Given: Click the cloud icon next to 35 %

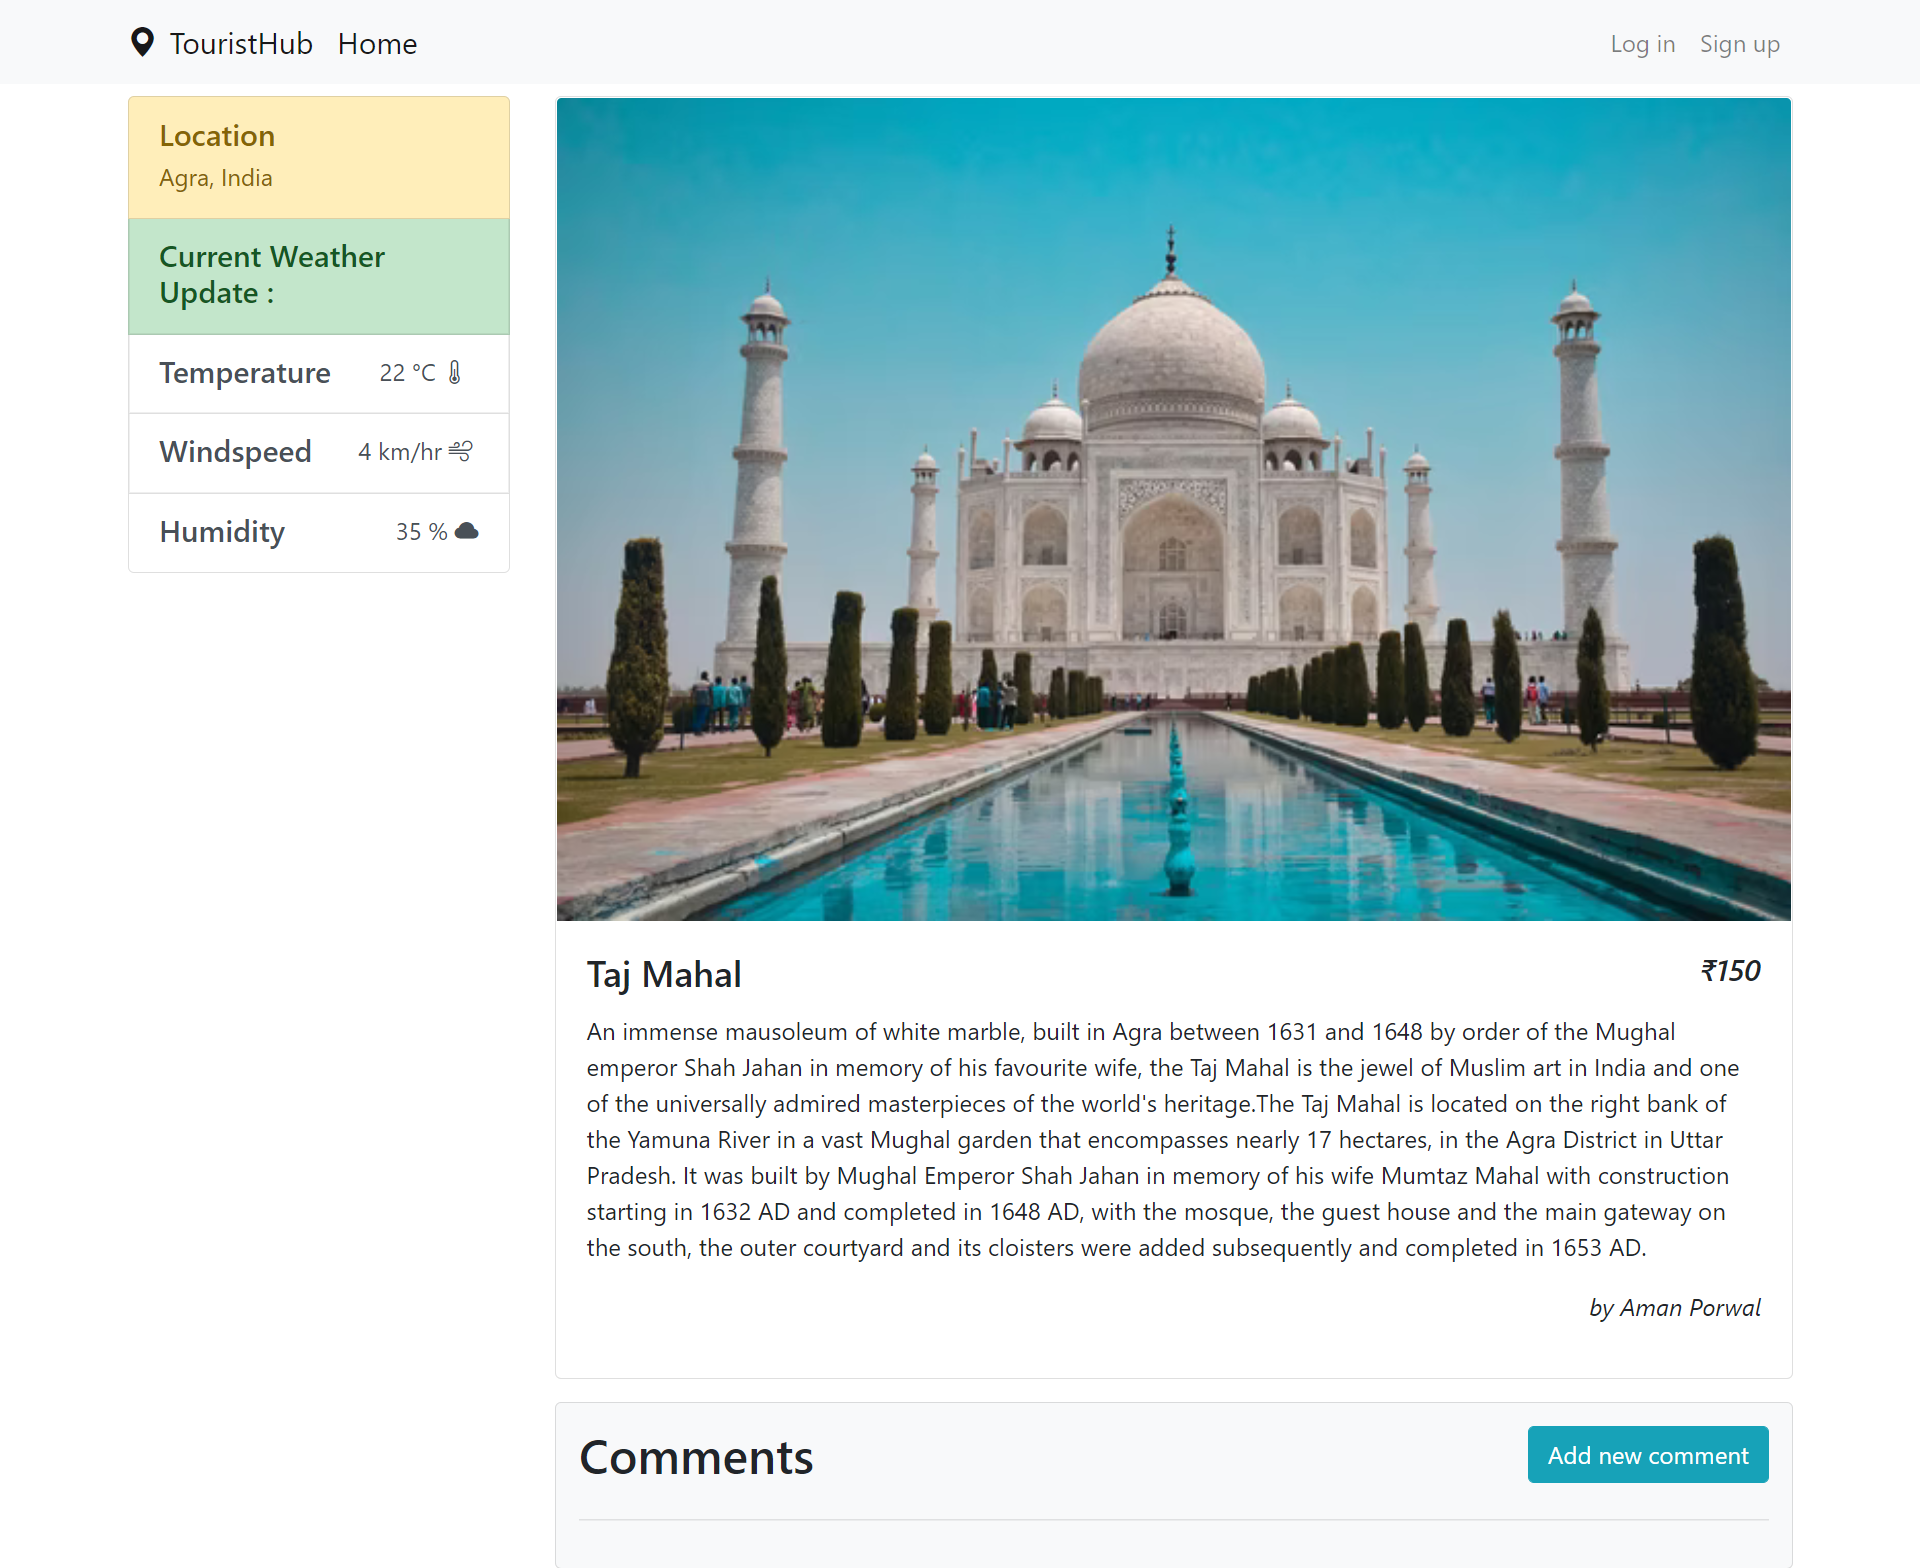Looking at the screenshot, I should [466, 531].
